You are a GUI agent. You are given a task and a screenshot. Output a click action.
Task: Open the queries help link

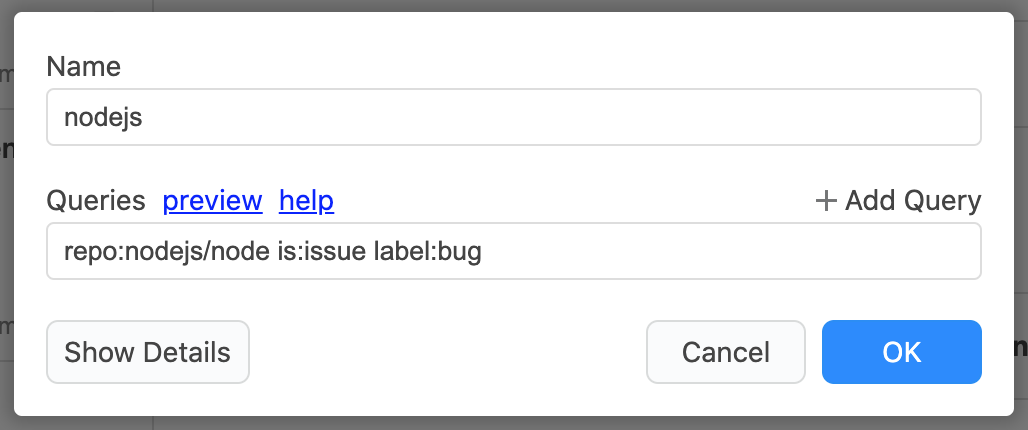[306, 201]
